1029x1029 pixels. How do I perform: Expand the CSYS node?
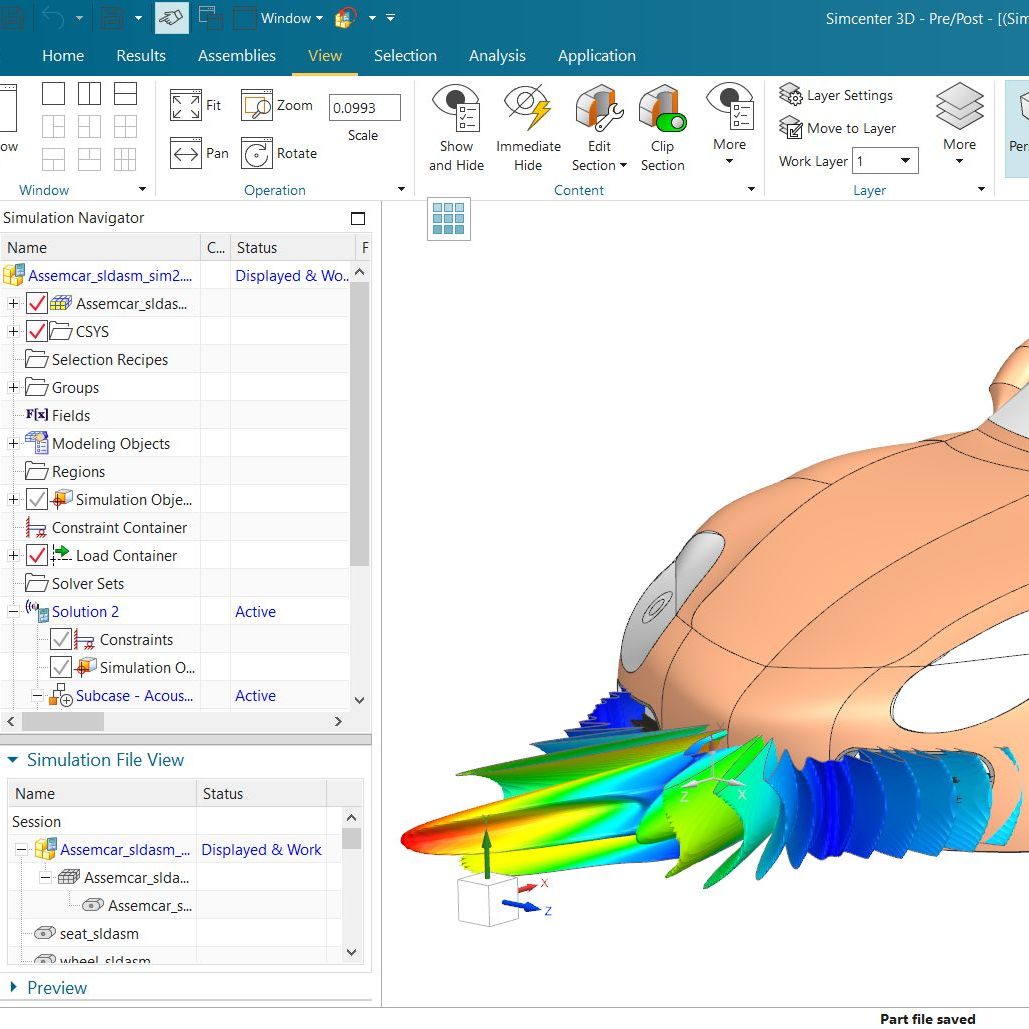[13, 331]
